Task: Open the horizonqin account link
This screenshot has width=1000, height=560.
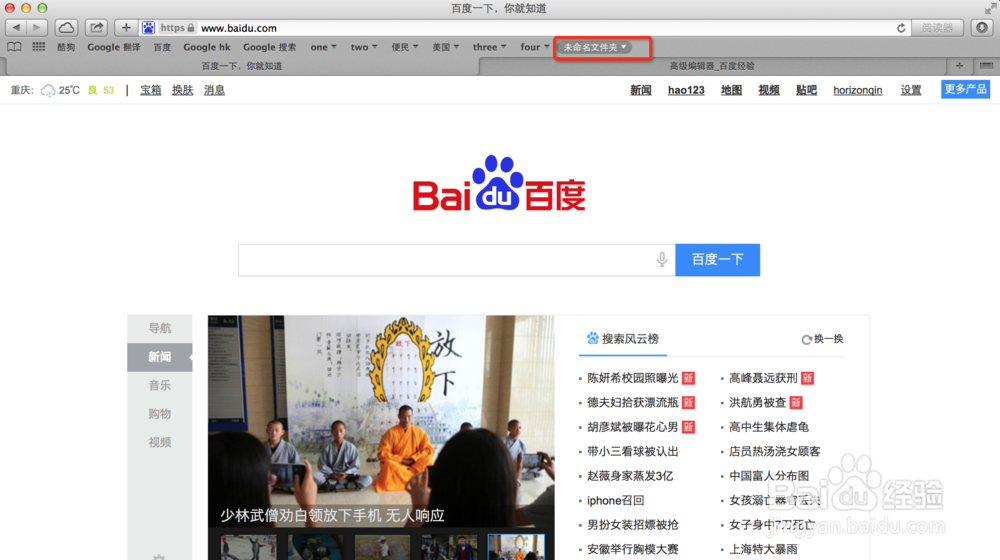Action: pos(858,90)
